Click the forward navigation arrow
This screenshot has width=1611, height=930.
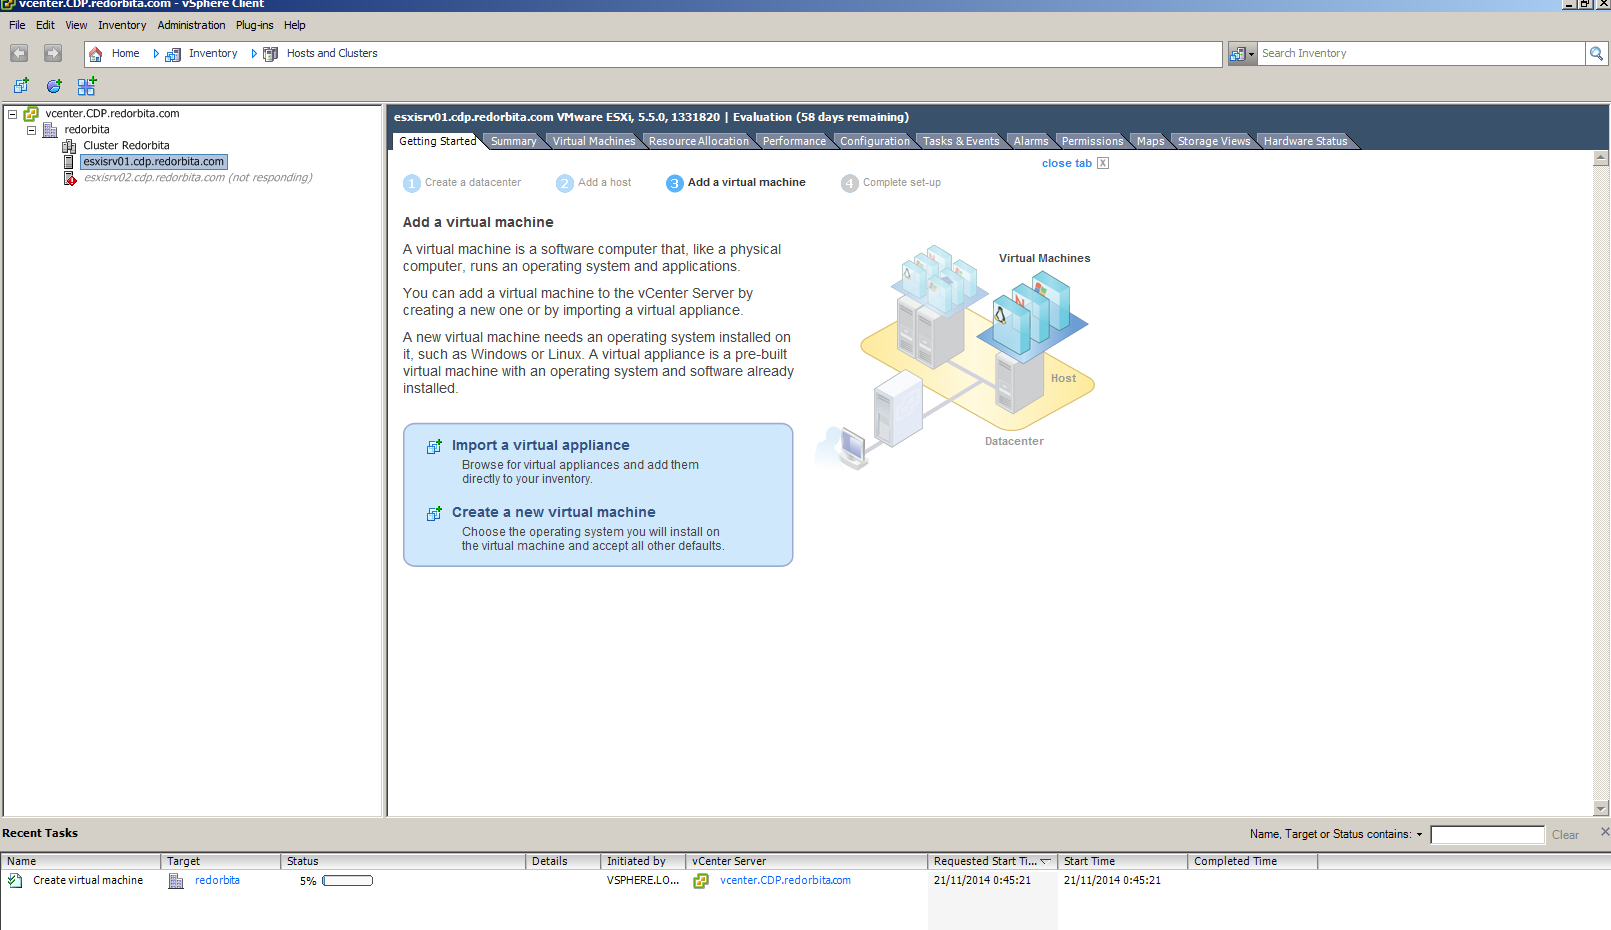[53, 53]
